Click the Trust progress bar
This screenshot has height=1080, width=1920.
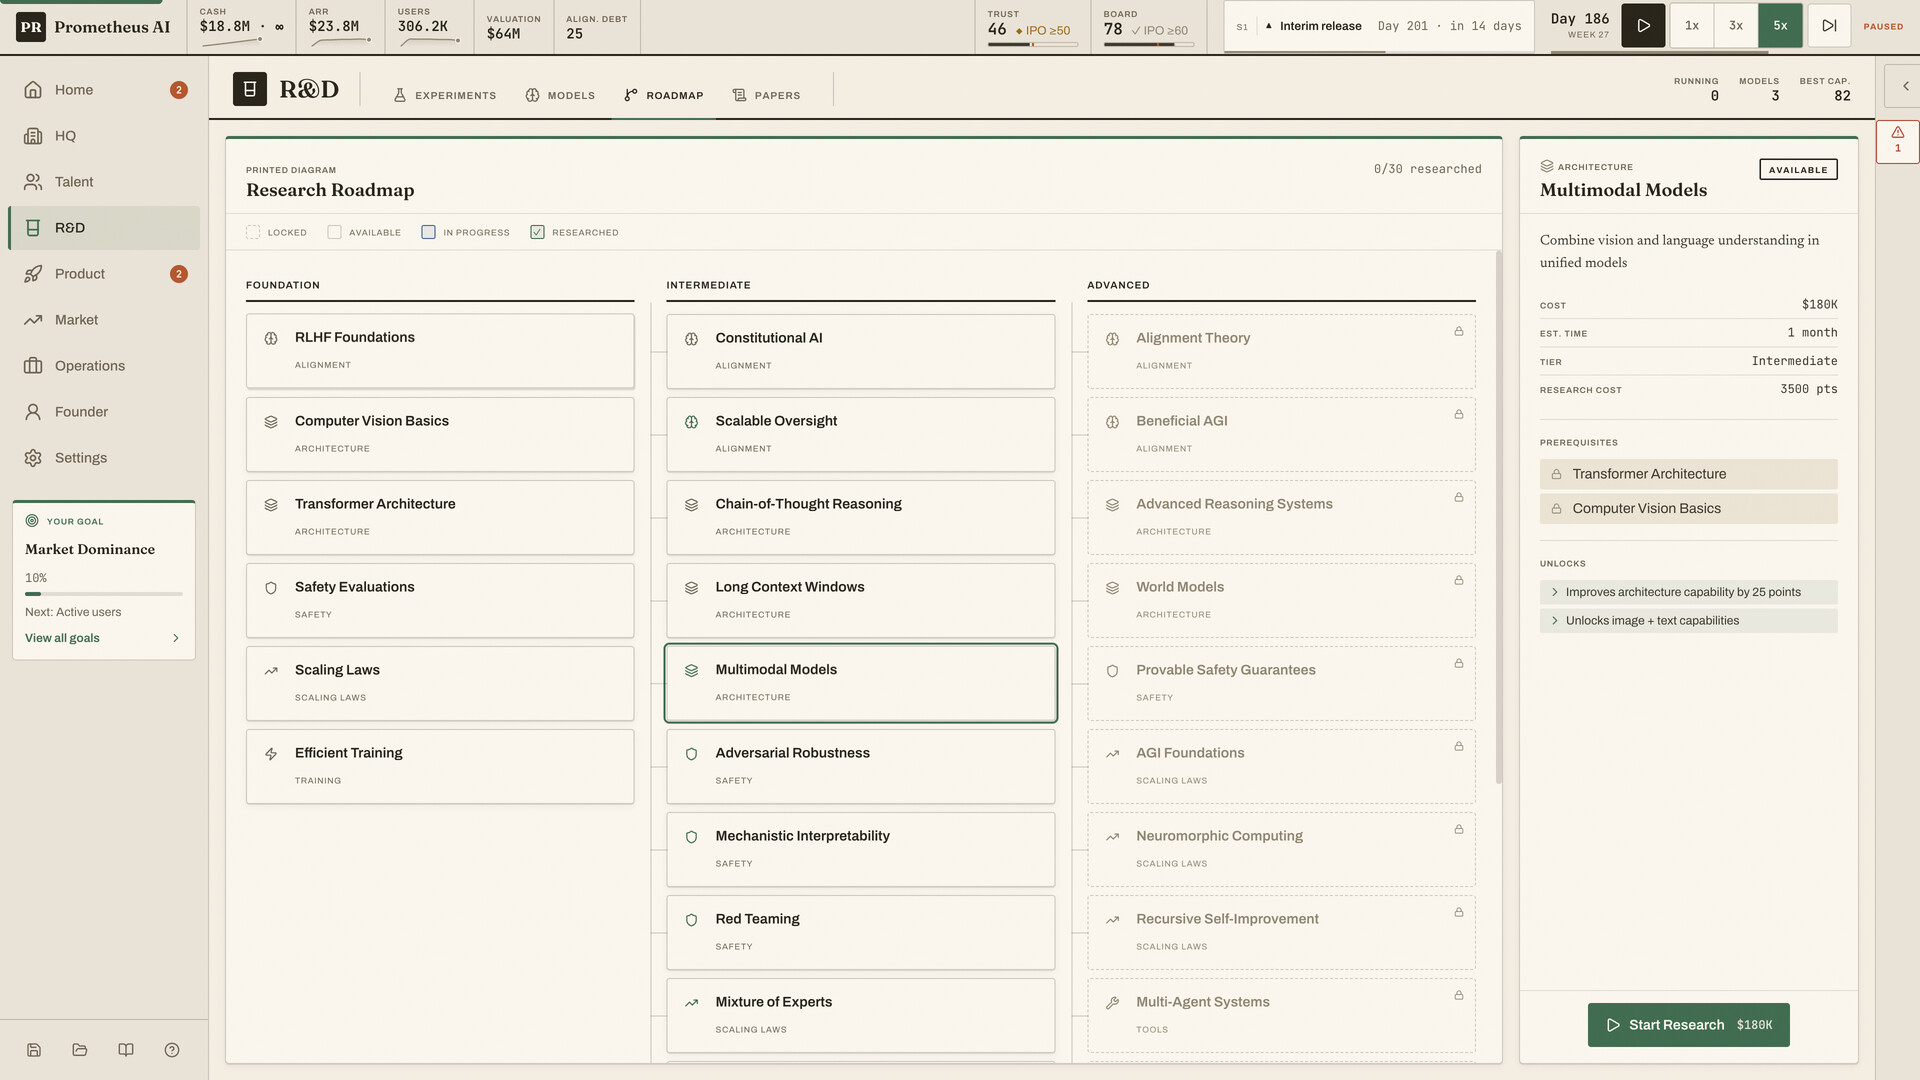pyautogui.click(x=1033, y=44)
